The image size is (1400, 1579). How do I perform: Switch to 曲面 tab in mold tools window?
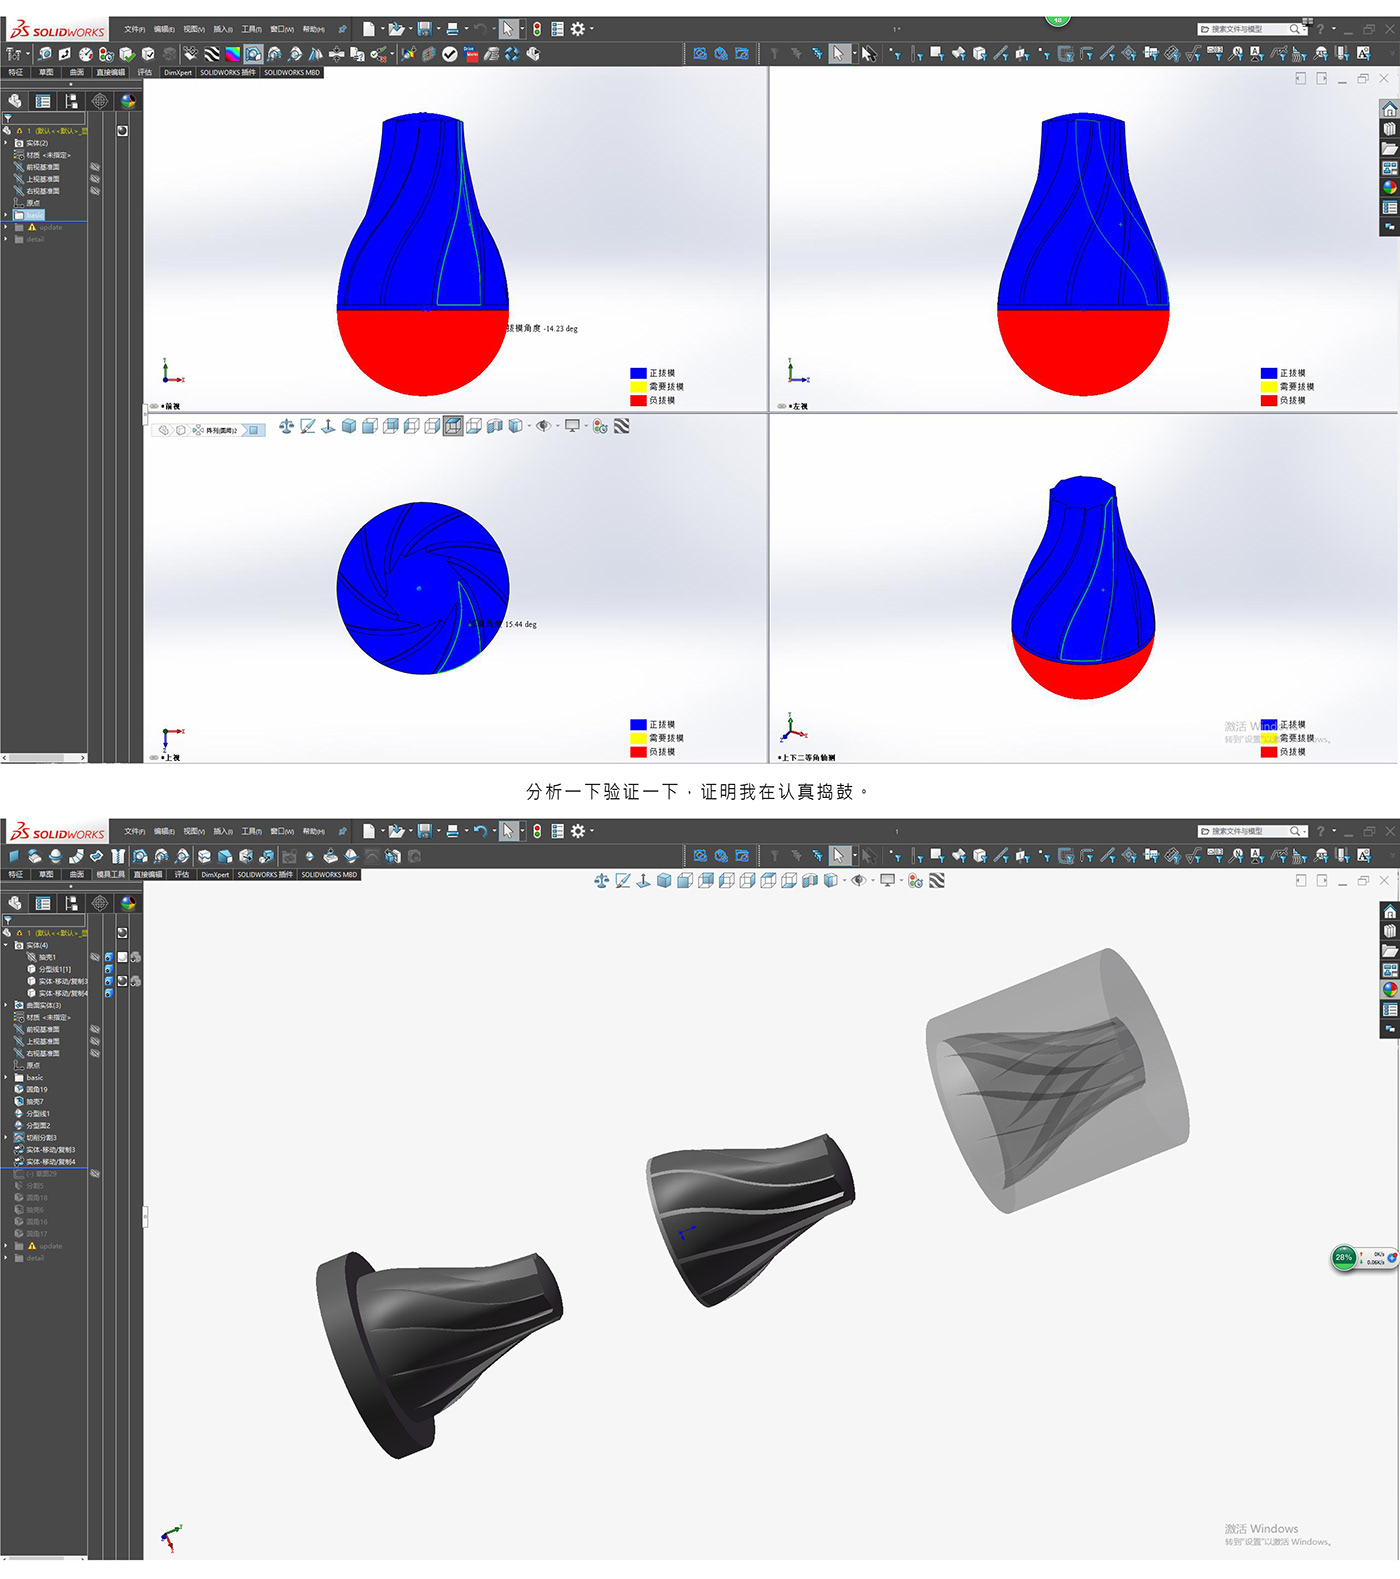[x=77, y=875]
